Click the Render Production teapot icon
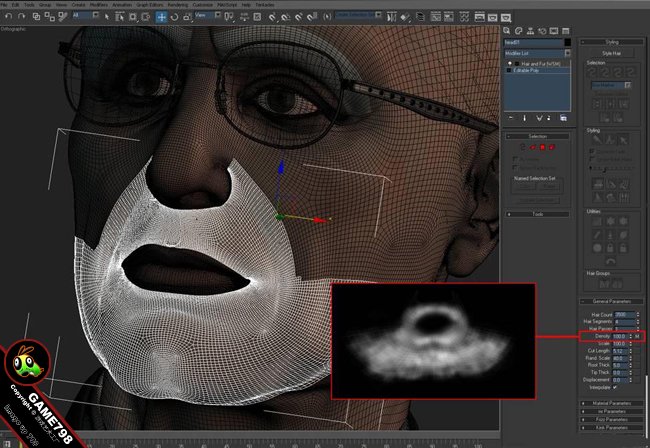This screenshot has width=650, height=448. (506, 17)
